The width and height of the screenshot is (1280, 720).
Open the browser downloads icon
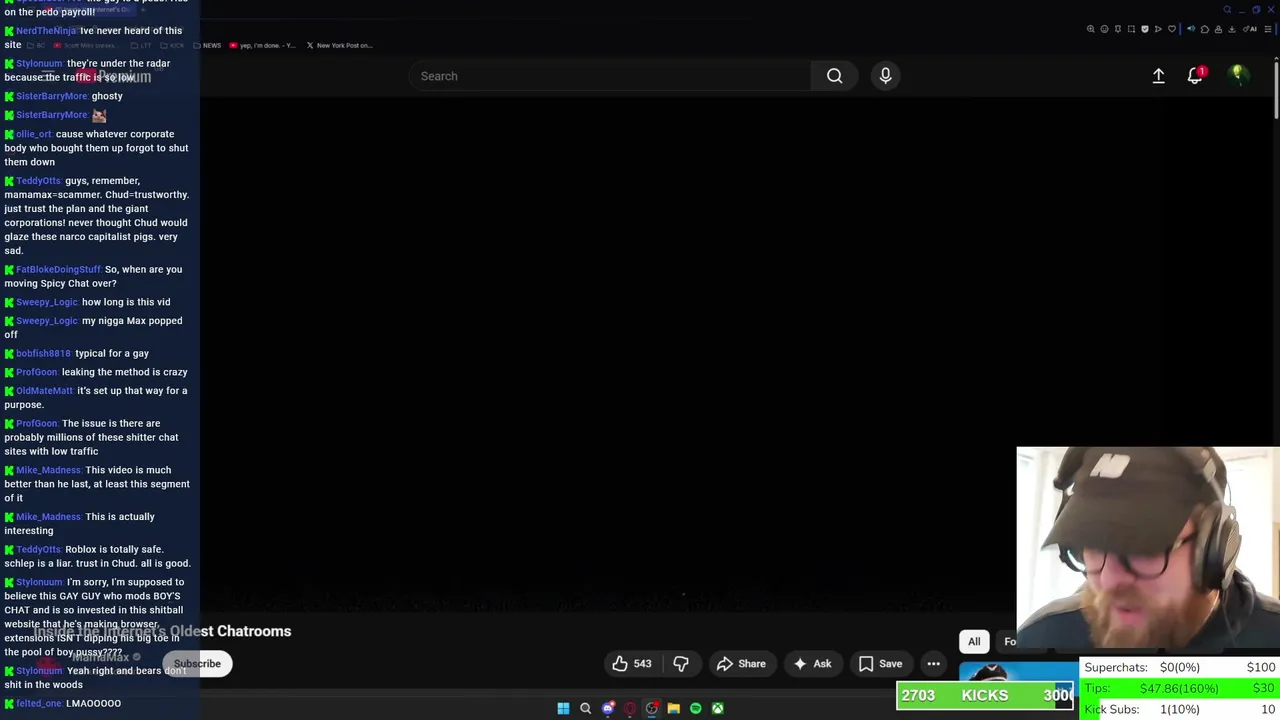[x=1232, y=29]
